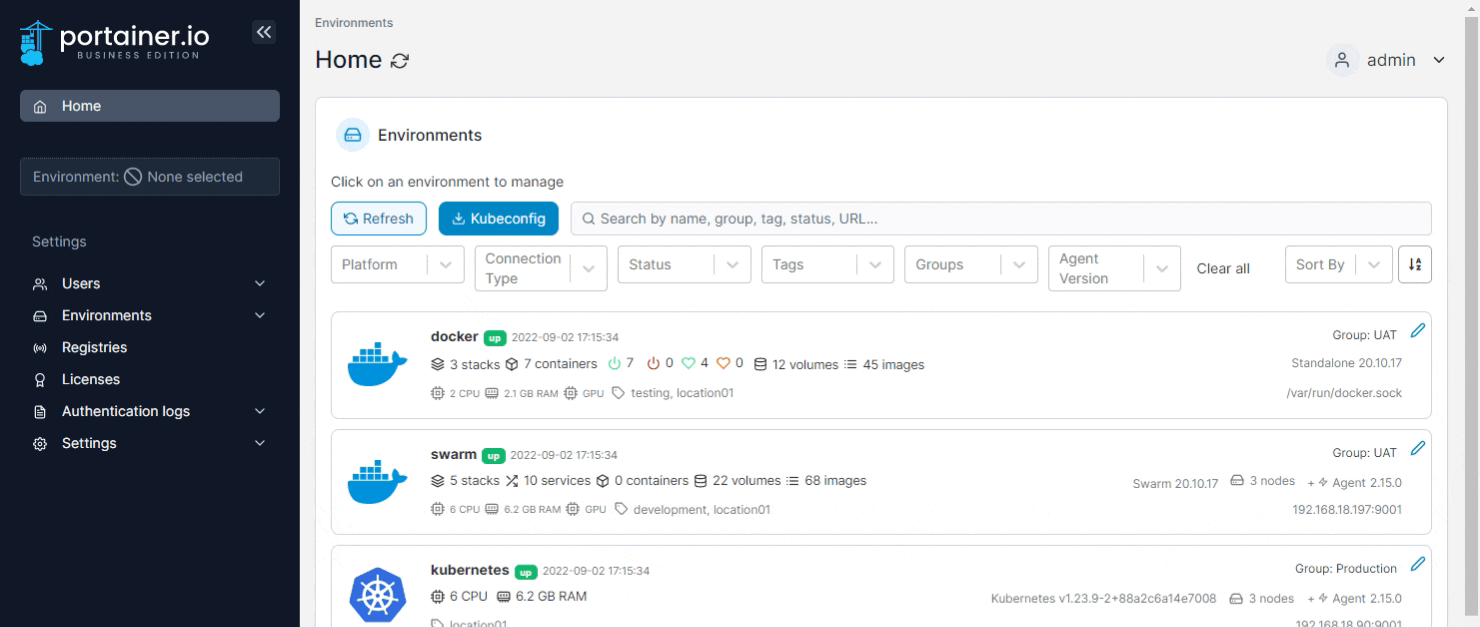Open Registries in the sidebar
1480x627 pixels.
click(94, 348)
